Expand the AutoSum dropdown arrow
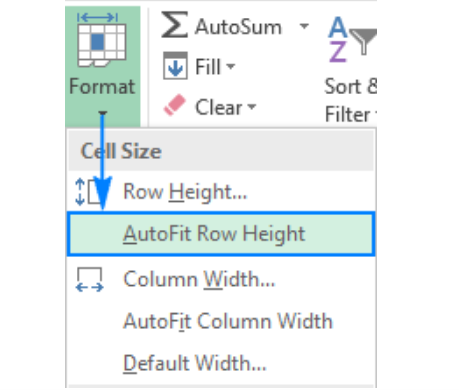The width and height of the screenshot is (459, 390). (x=304, y=26)
